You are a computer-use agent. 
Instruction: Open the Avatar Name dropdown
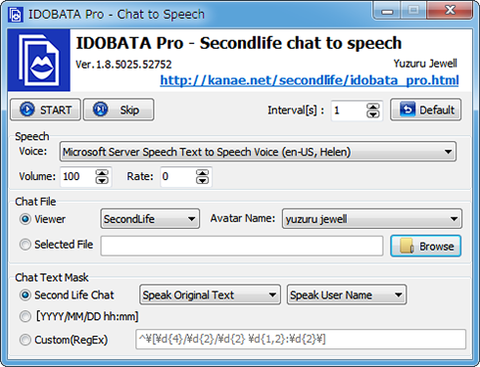[x=372, y=219]
